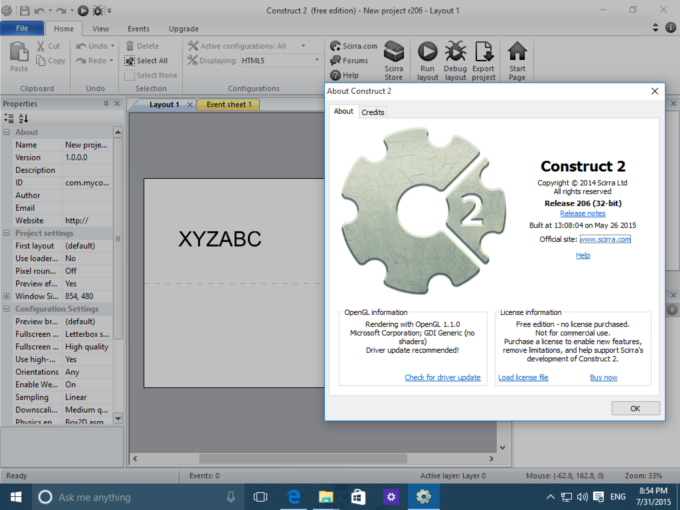Screen dimensions: 680x510
Task: Switch to the Events ribbon tab
Action: [138, 29]
